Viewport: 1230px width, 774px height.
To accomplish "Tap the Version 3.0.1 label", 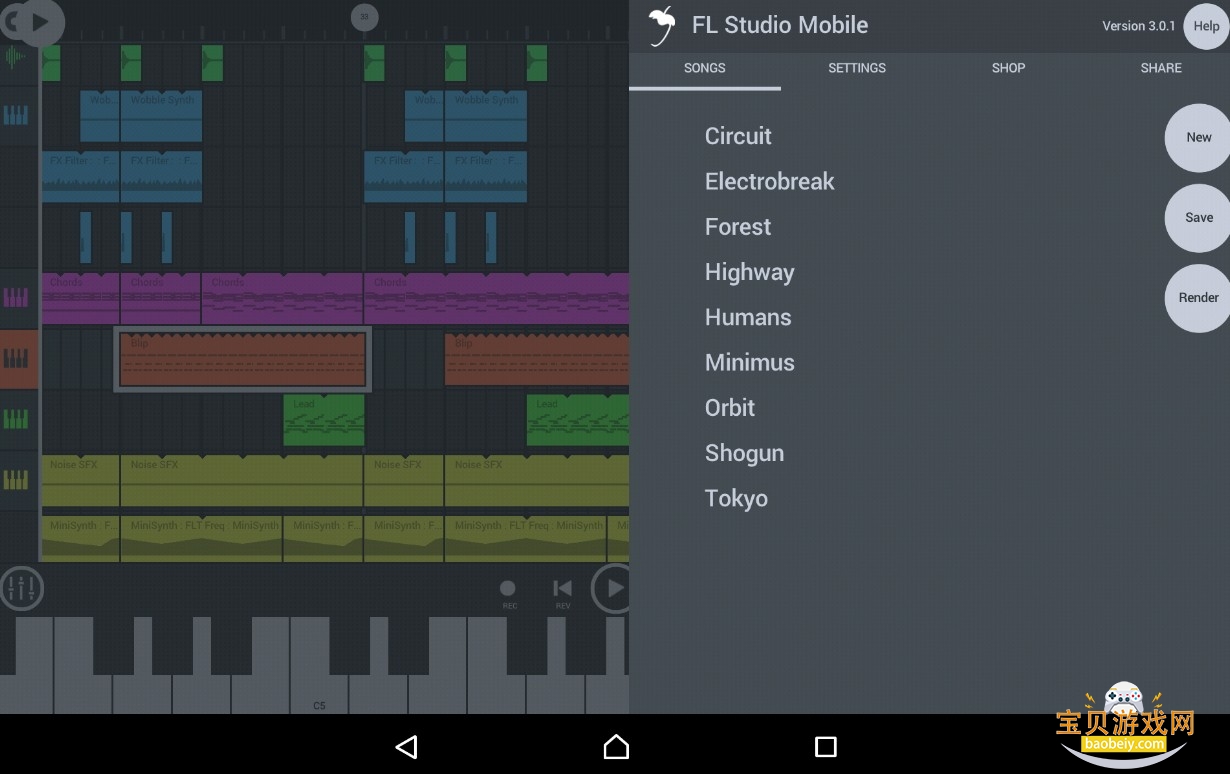I will pos(1138,26).
